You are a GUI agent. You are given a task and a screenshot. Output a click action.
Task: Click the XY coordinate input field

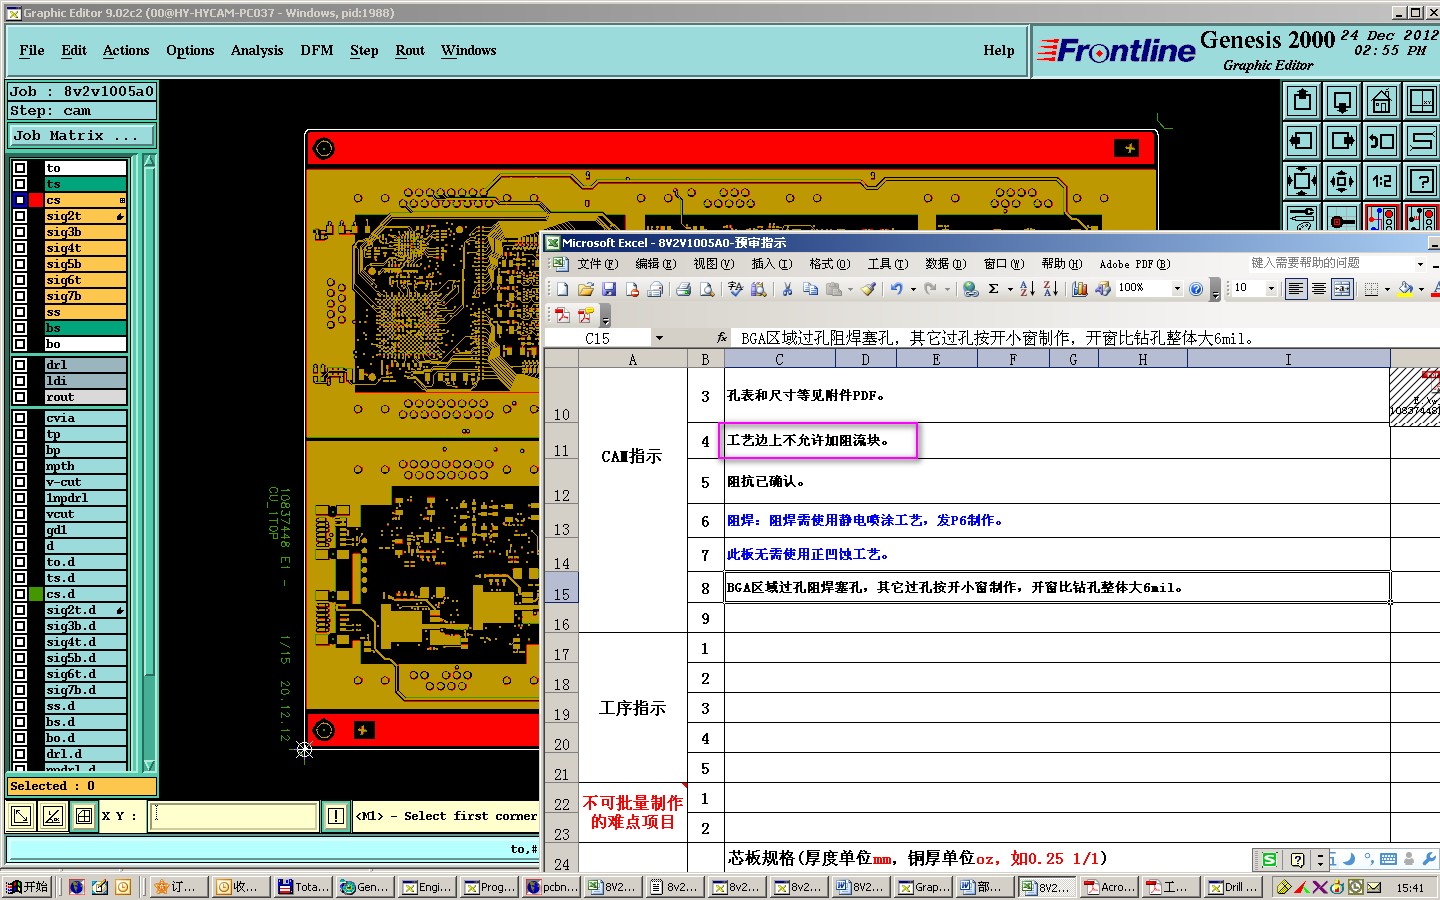[x=234, y=816]
